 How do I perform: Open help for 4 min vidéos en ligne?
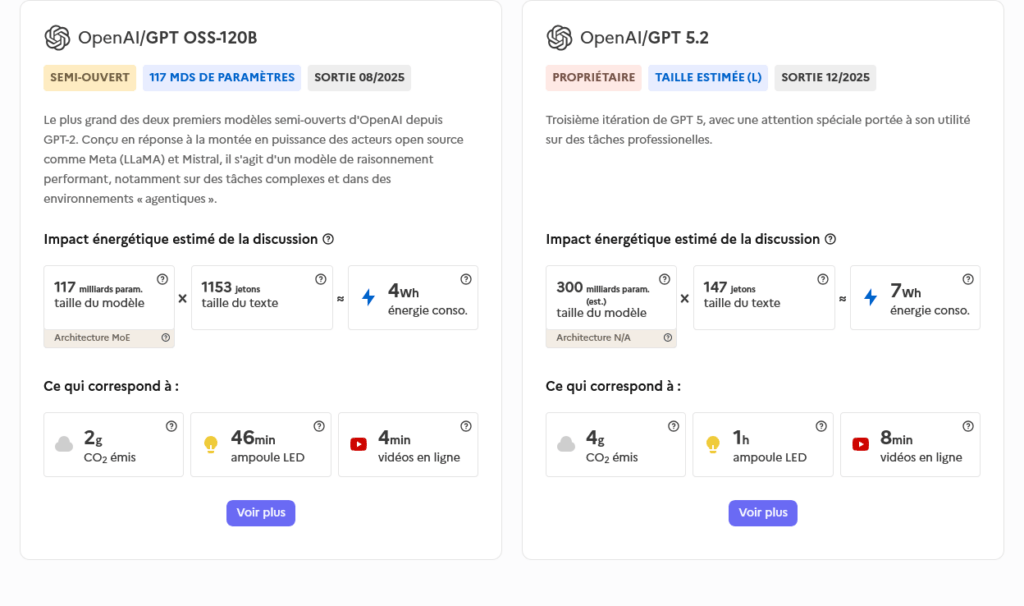[466, 426]
